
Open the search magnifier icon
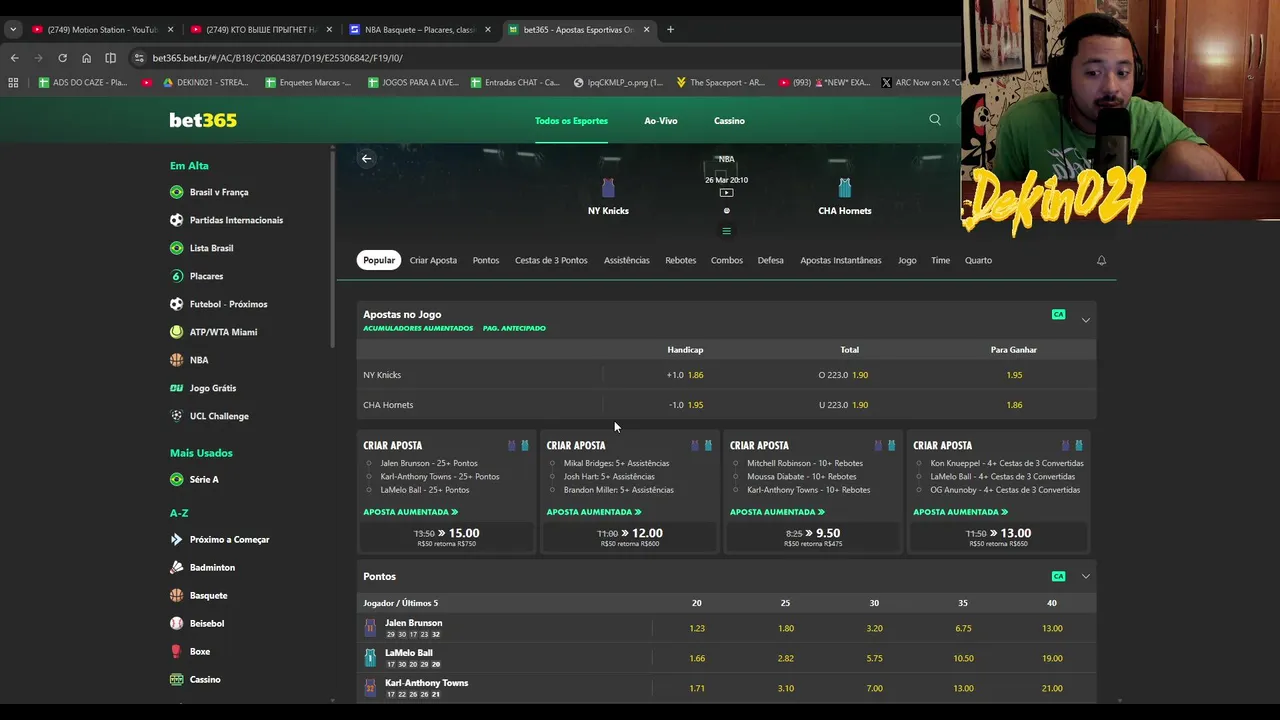click(x=935, y=120)
